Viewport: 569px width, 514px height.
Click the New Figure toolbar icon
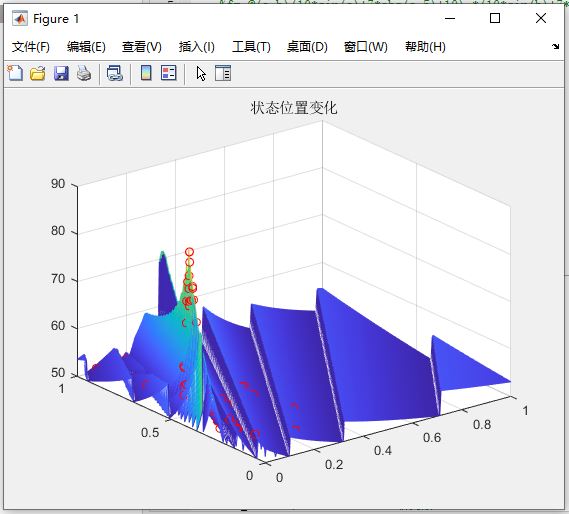coord(15,73)
